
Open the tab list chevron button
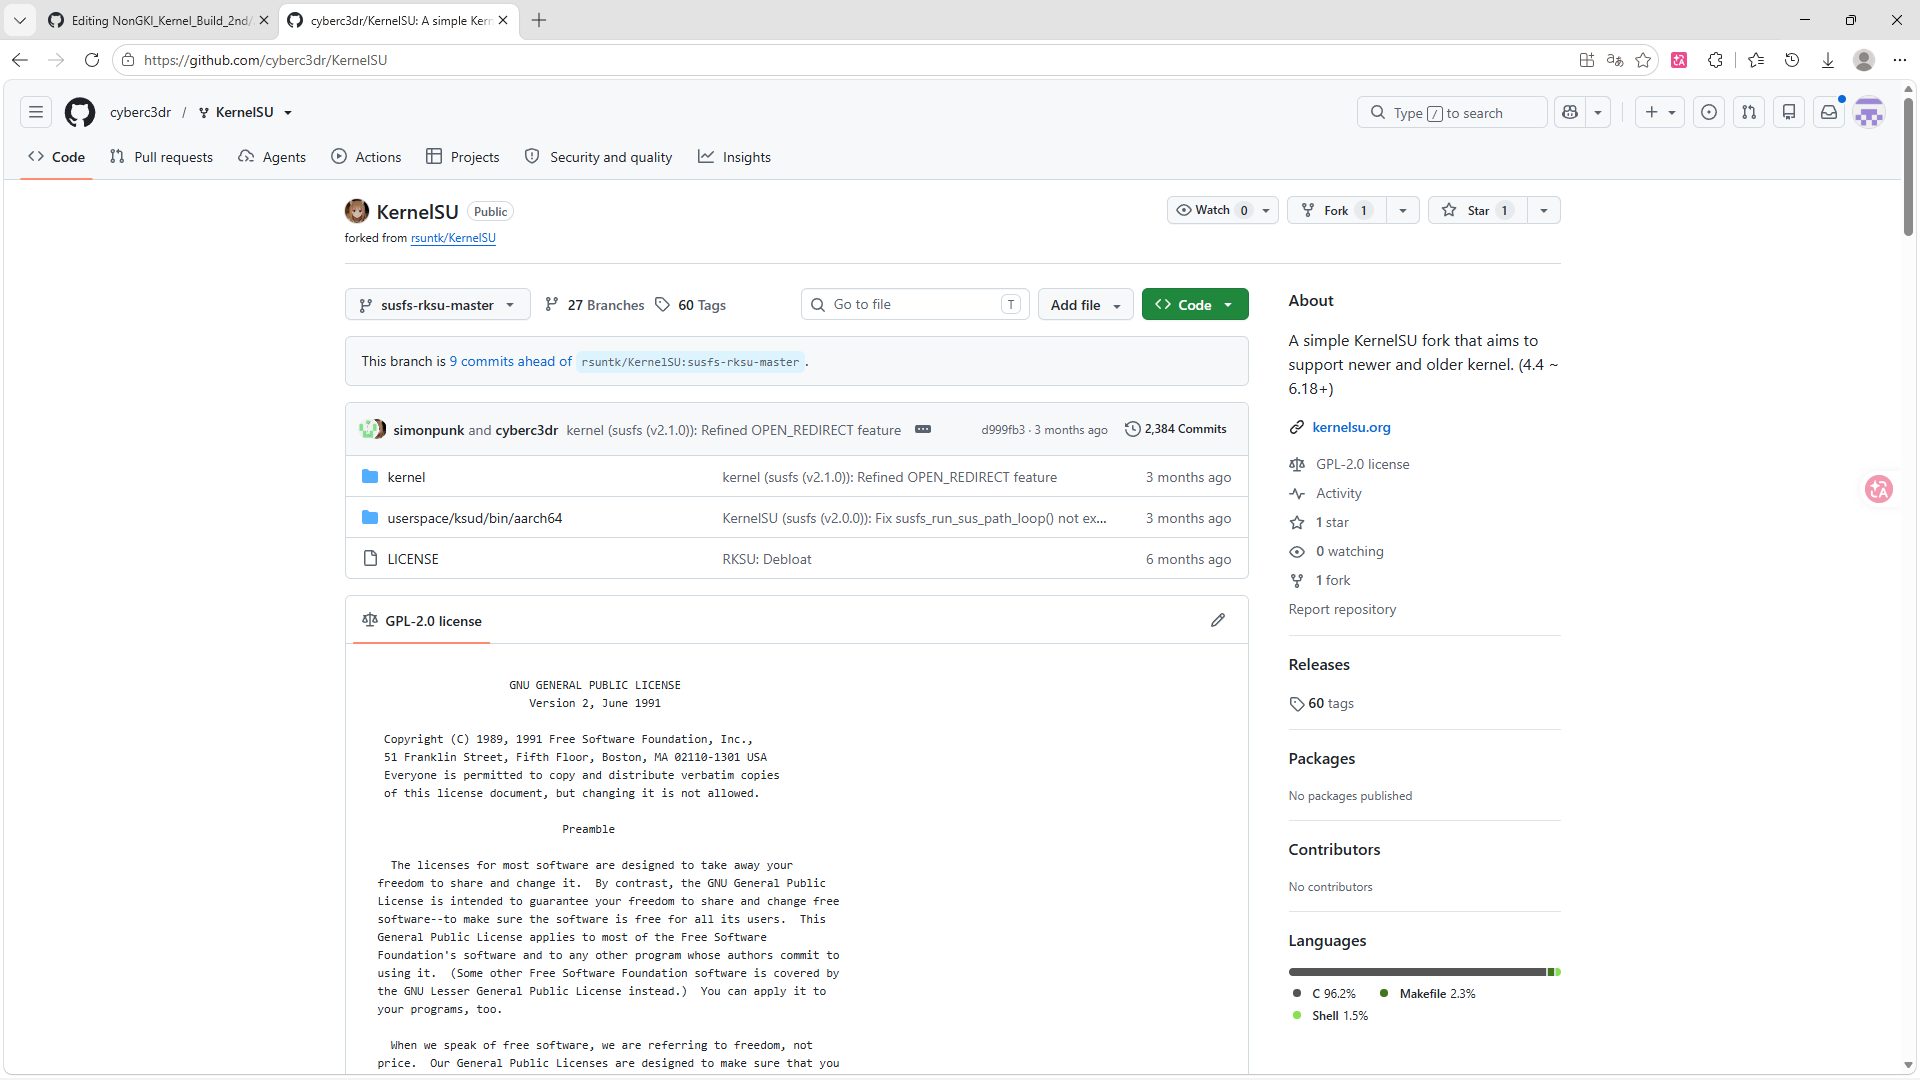click(20, 20)
